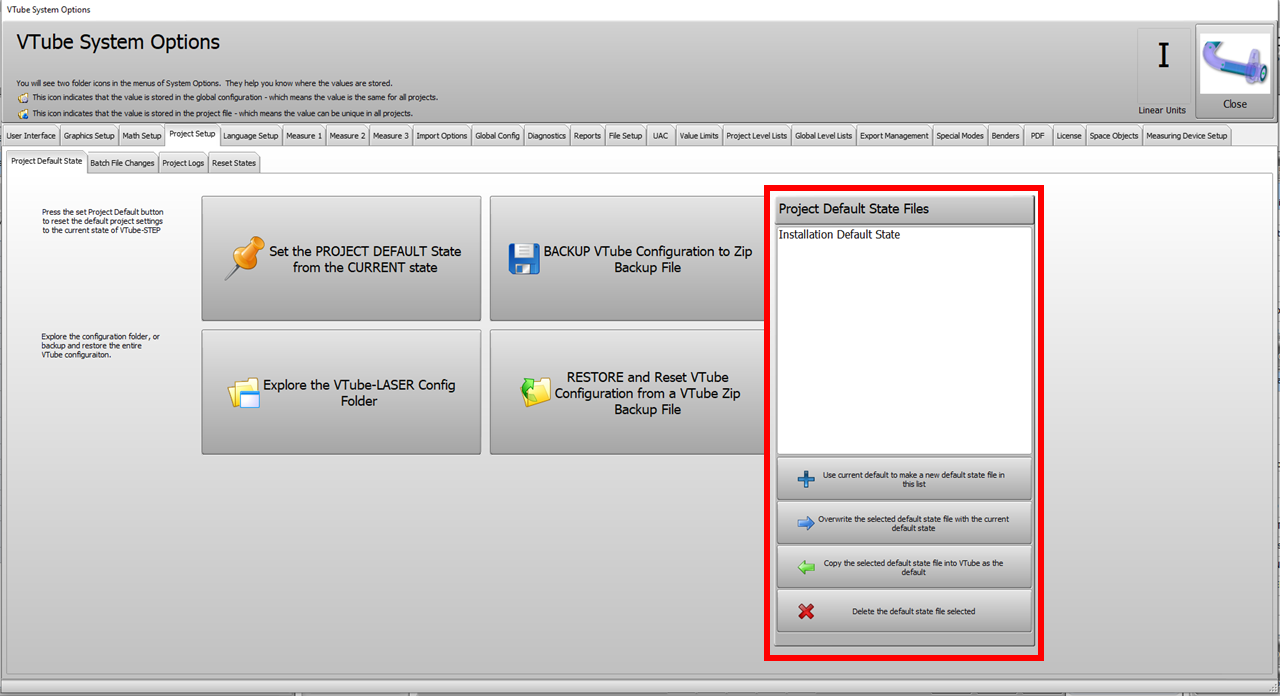Open the Reports tab

(588, 136)
